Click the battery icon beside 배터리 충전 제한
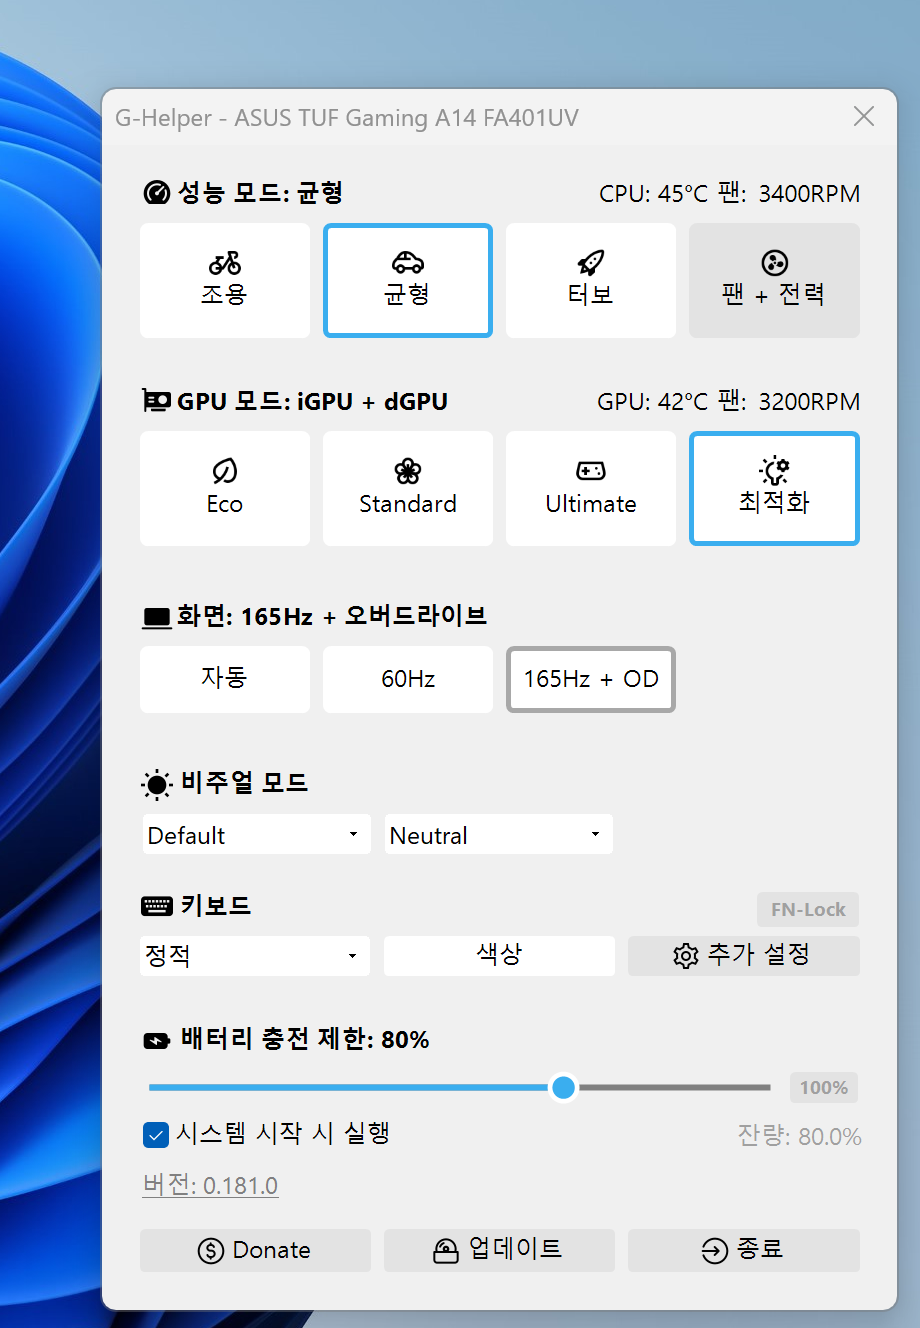 [157, 1041]
